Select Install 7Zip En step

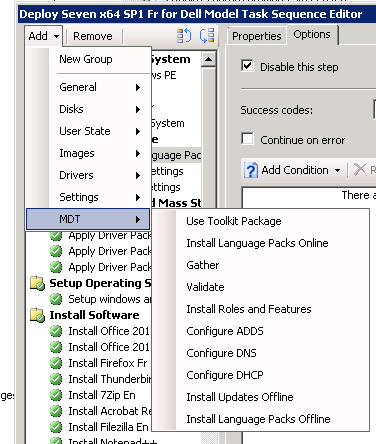click(102, 395)
